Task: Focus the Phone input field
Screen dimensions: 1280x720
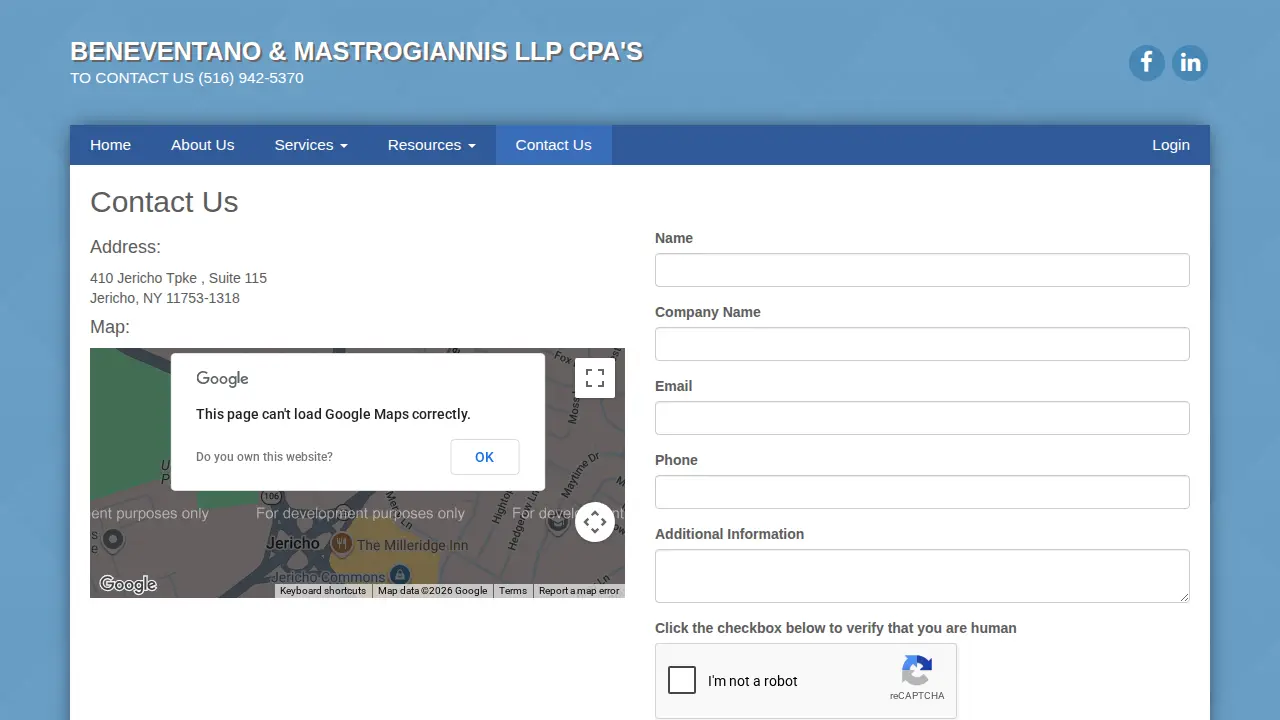Action: pos(922,492)
